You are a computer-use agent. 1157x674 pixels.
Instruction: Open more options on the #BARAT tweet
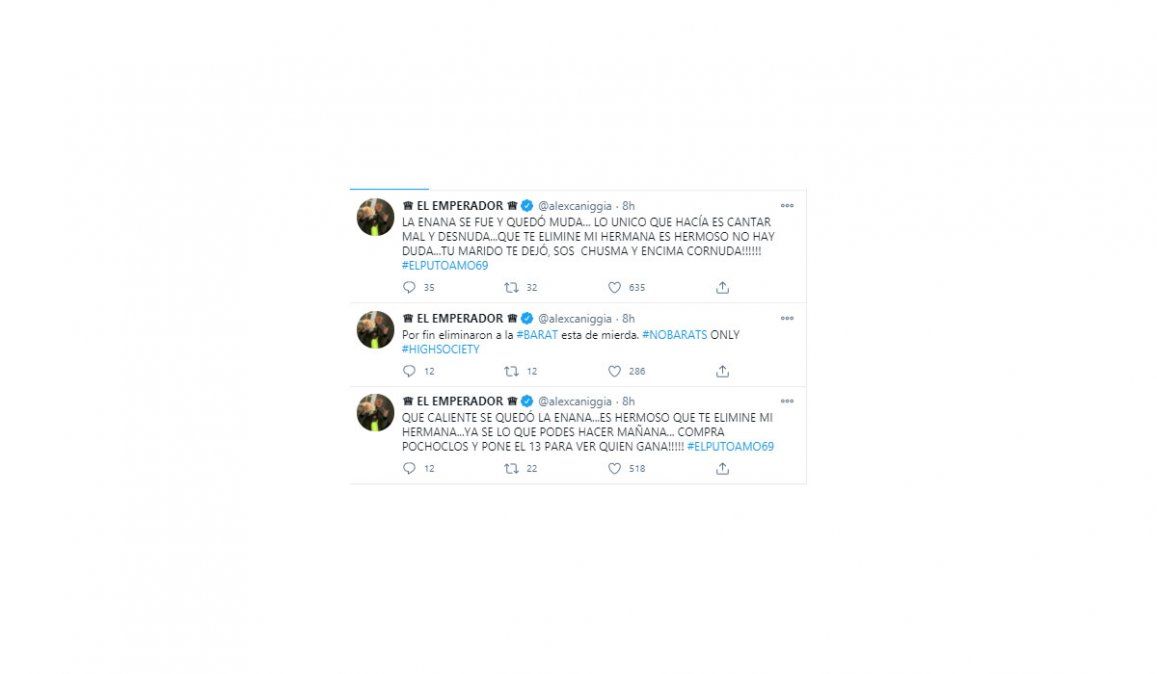point(787,318)
